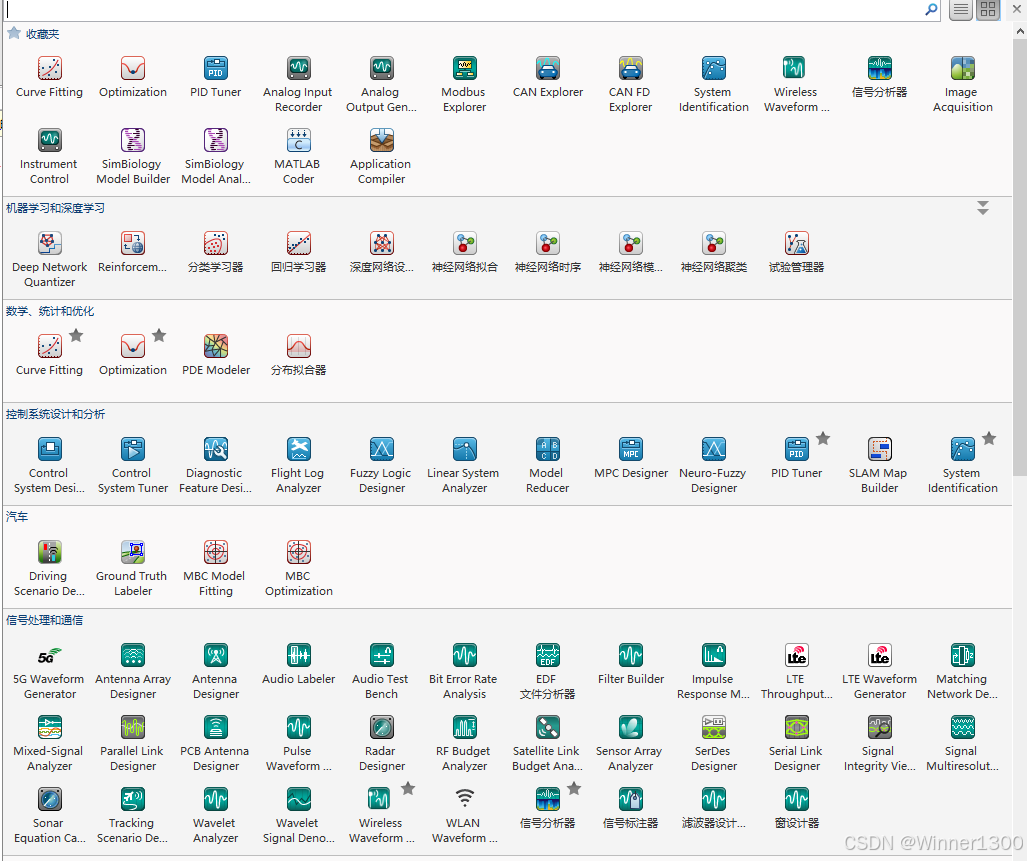Image resolution: width=1027 pixels, height=861 pixels.
Task: Open the LTE Waveform Generator app
Action: [x=879, y=671]
